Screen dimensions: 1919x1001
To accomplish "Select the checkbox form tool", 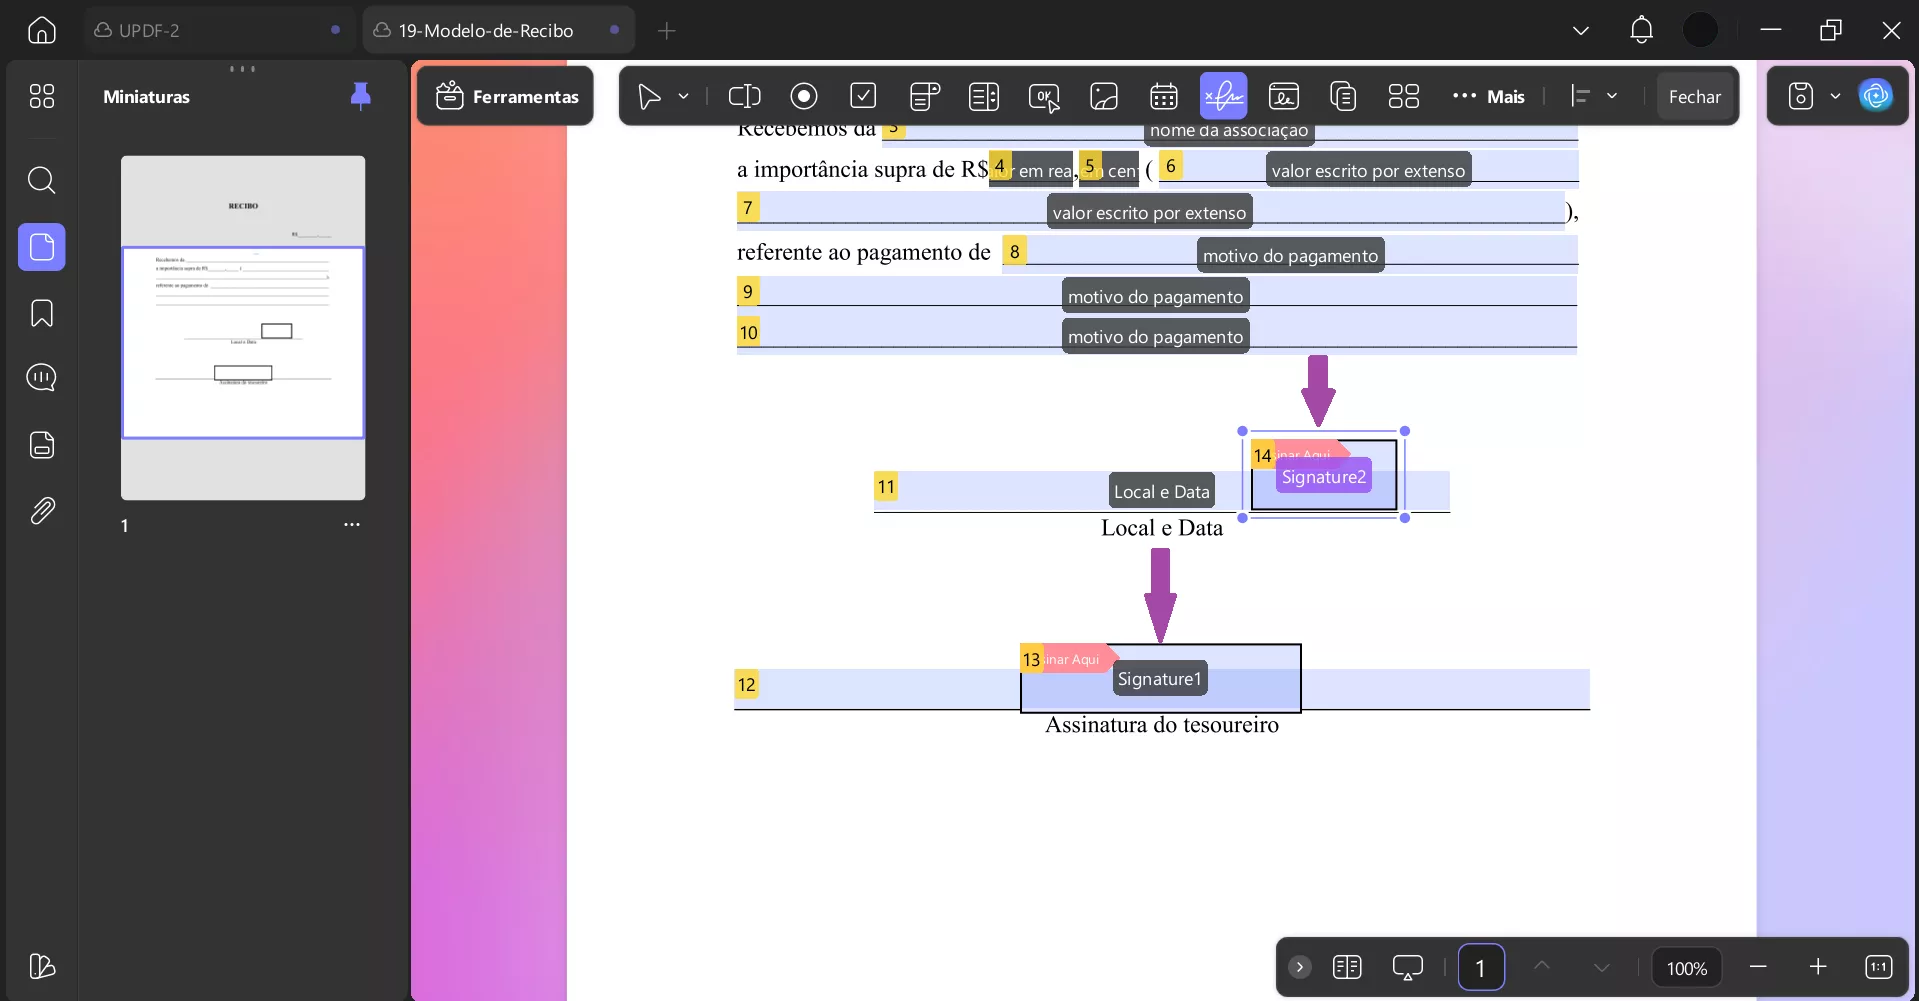I will tap(863, 96).
